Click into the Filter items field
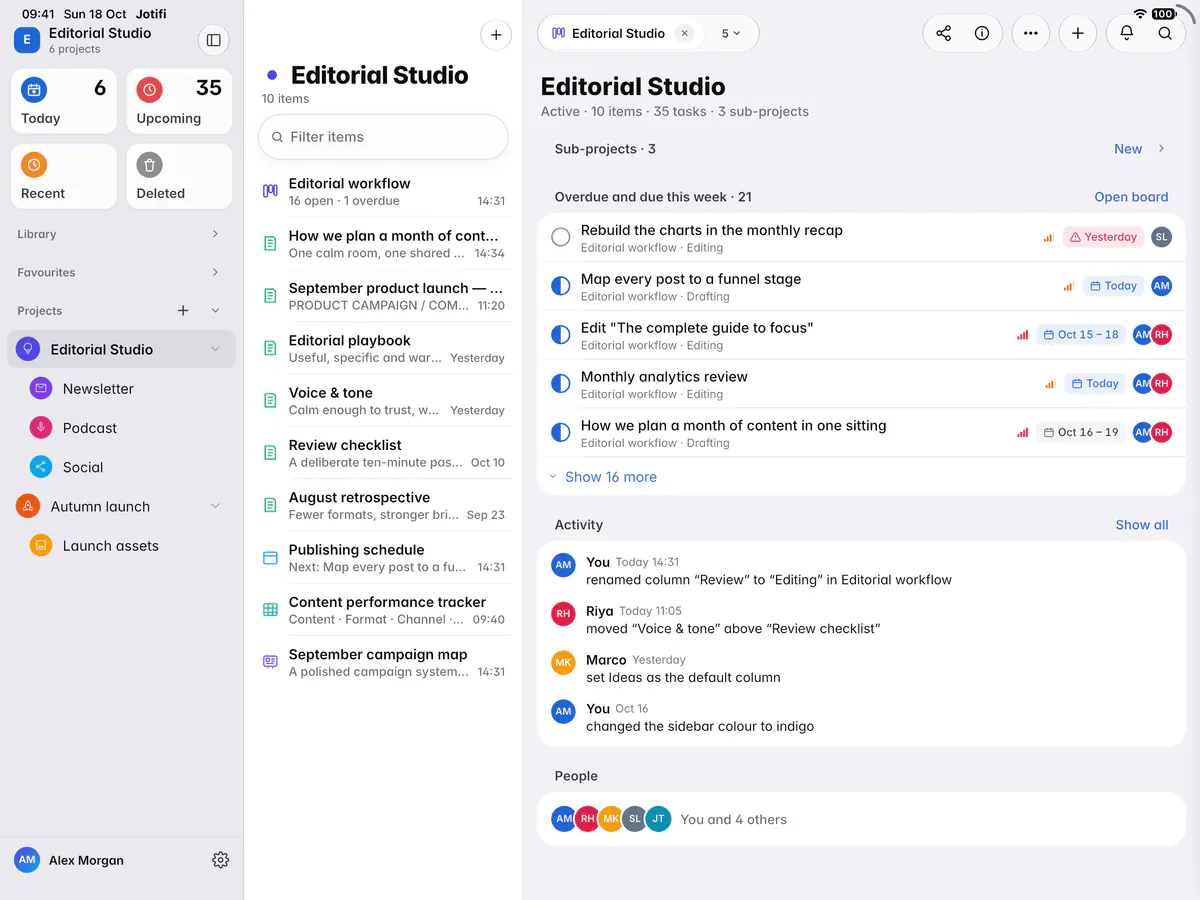The height and width of the screenshot is (900, 1200). click(x=383, y=137)
